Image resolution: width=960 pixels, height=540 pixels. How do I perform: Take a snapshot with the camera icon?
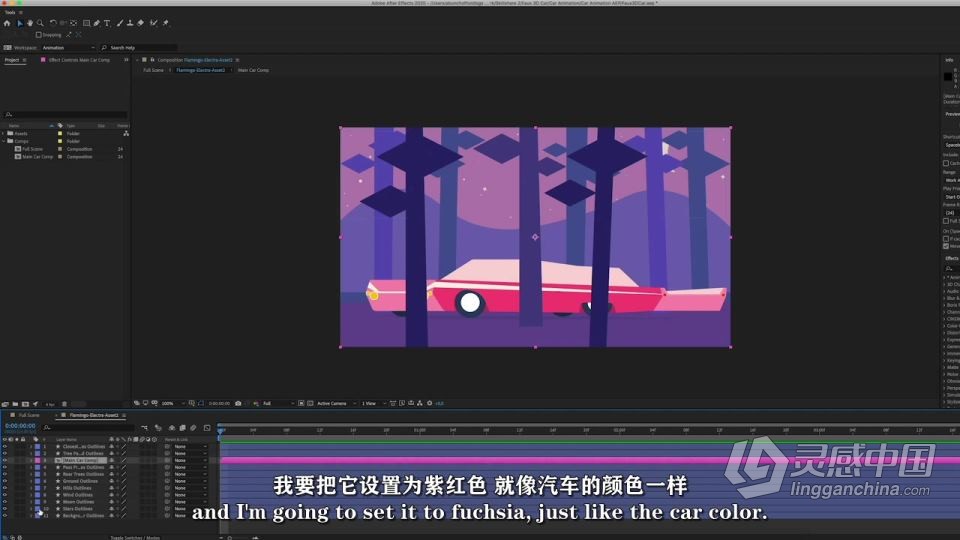click(238, 403)
